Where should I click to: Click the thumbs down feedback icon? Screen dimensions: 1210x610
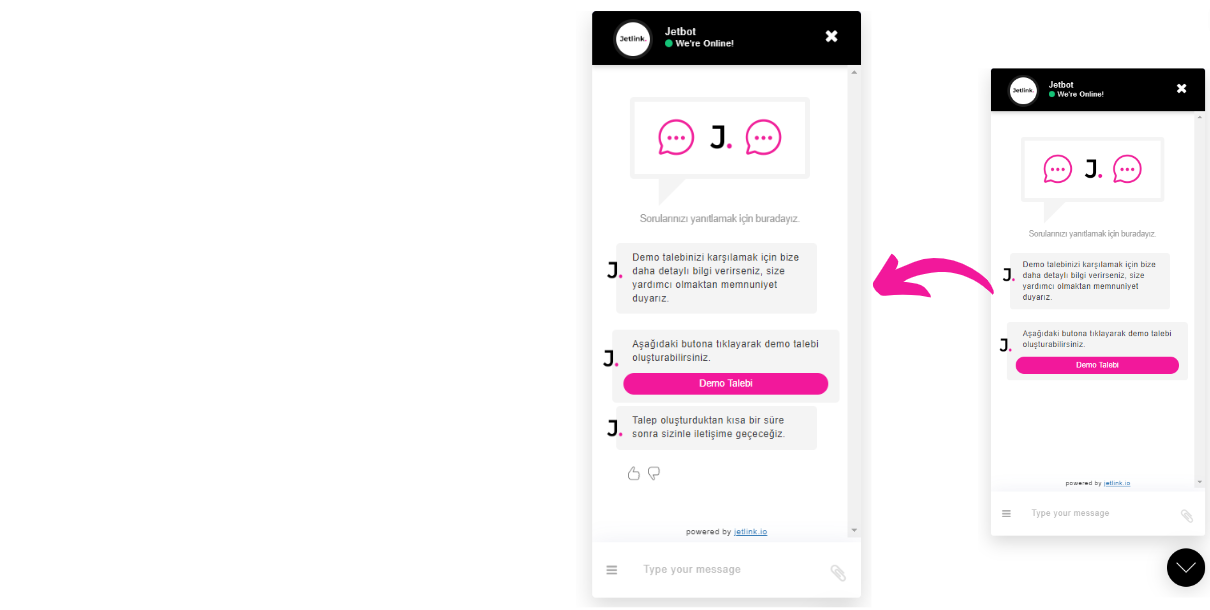tap(654, 473)
